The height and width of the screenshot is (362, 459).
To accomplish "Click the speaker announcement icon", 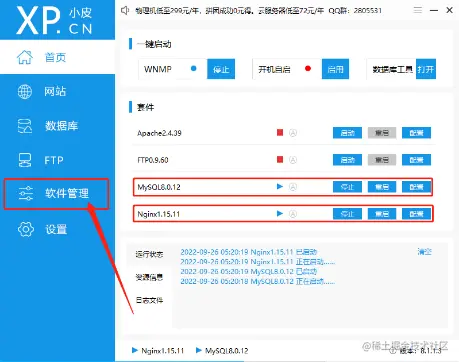I will click(125, 11).
